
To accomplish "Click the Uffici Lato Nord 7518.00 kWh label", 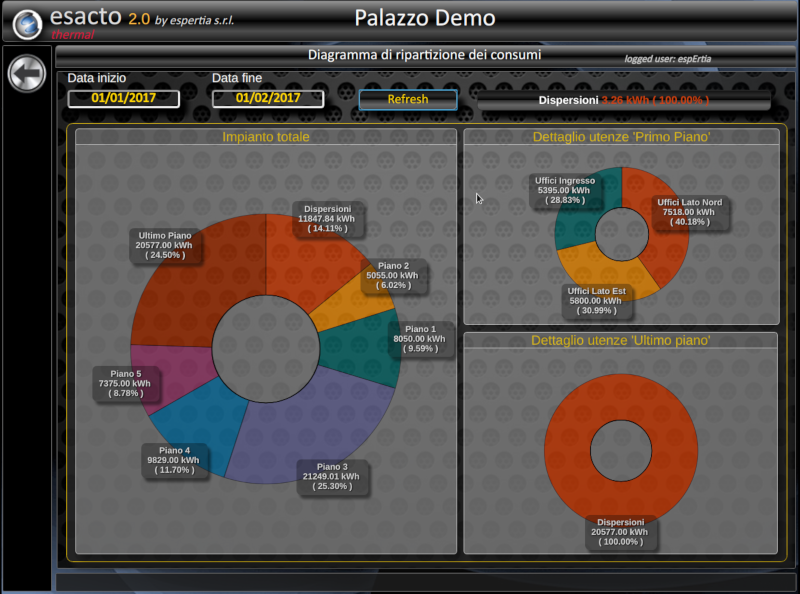I will [689, 212].
